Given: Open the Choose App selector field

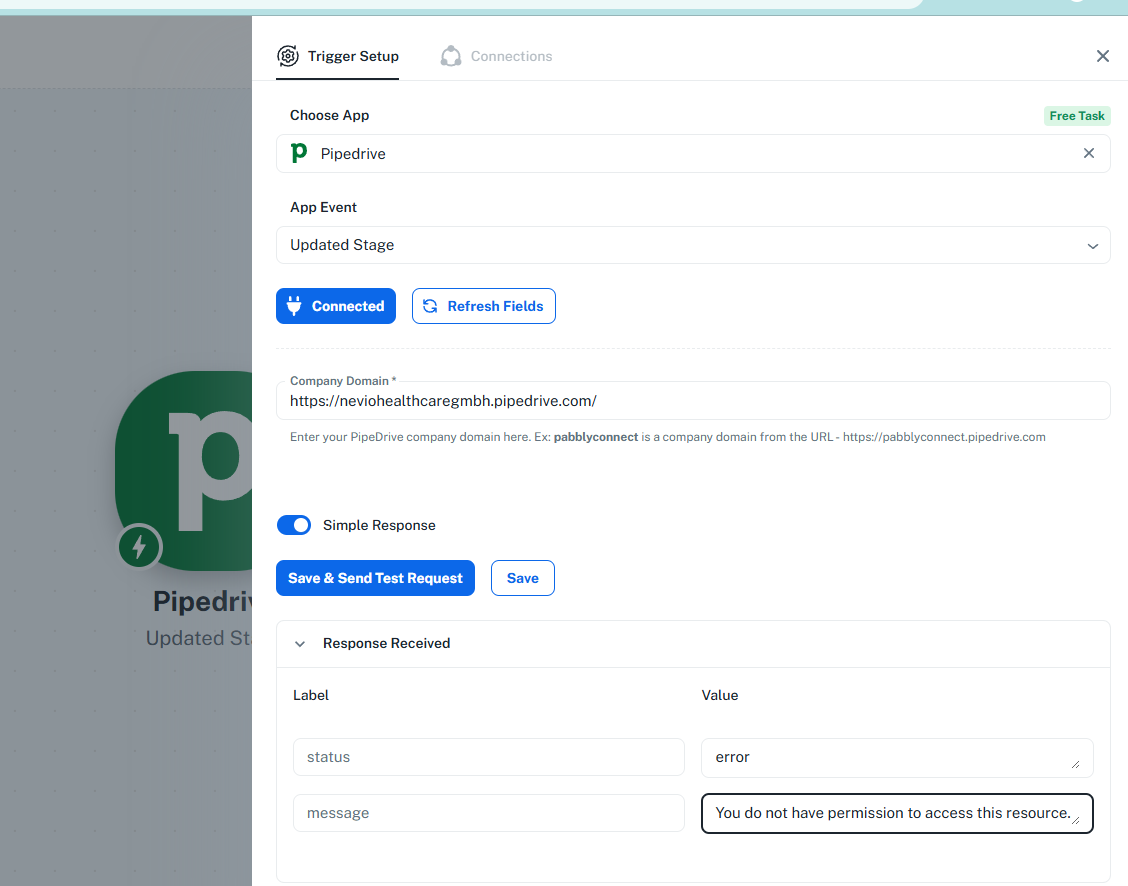Looking at the screenshot, I should (680, 153).
